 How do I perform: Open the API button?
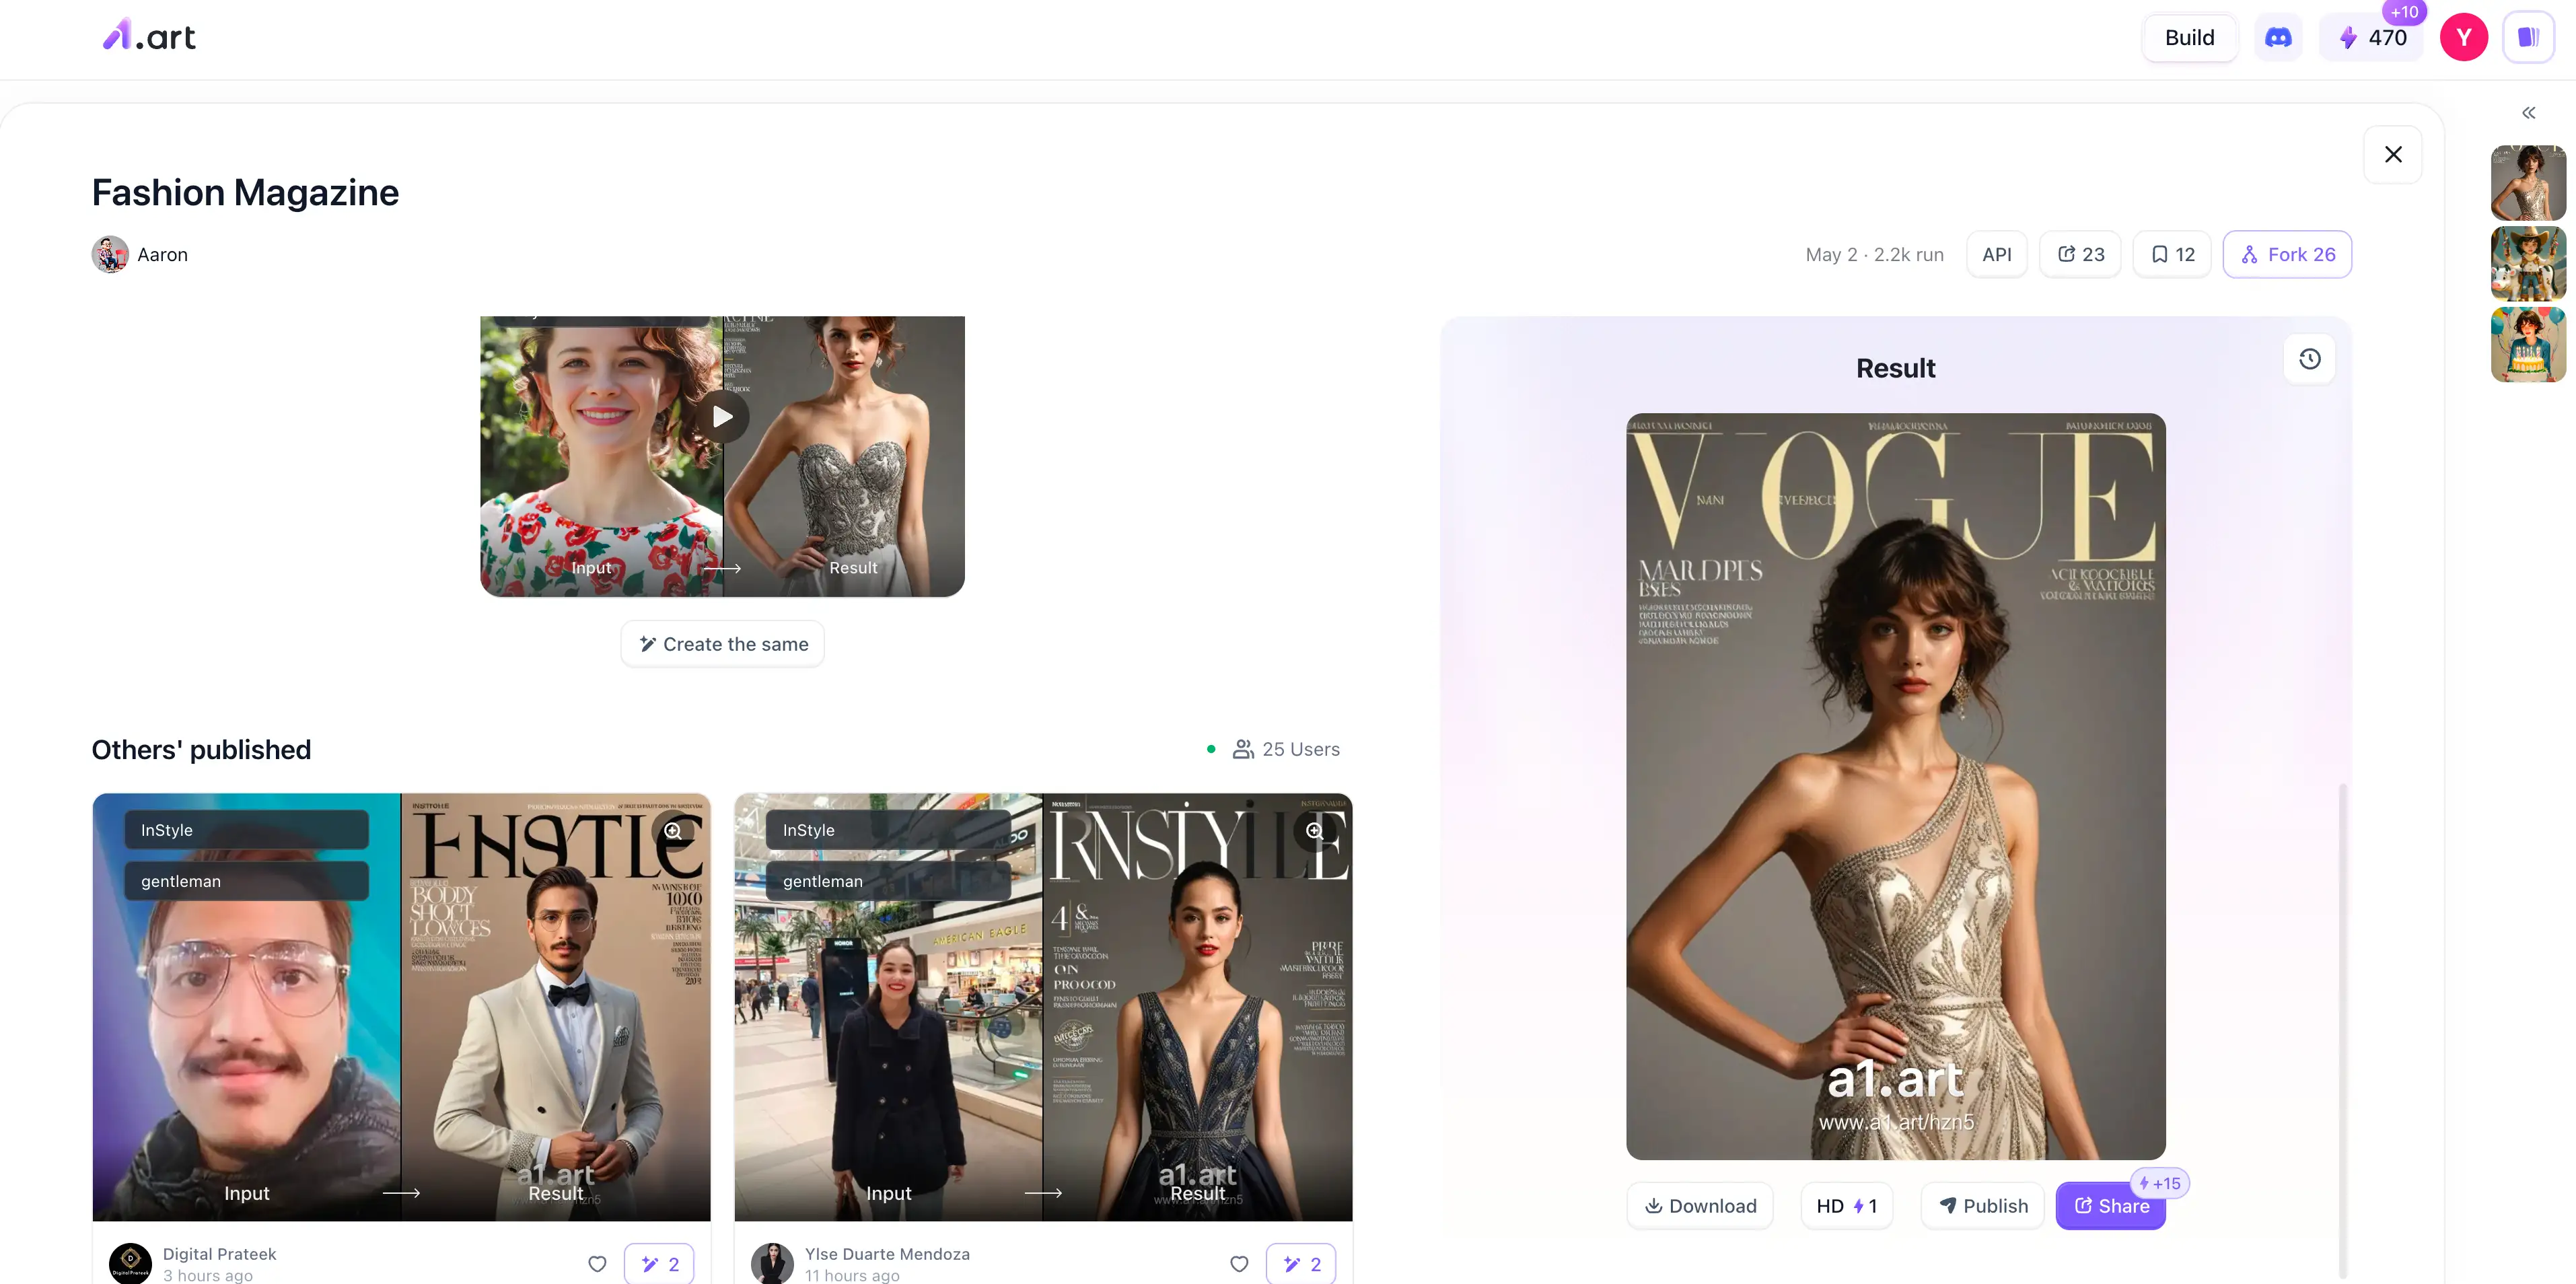pyautogui.click(x=1996, y=255)
